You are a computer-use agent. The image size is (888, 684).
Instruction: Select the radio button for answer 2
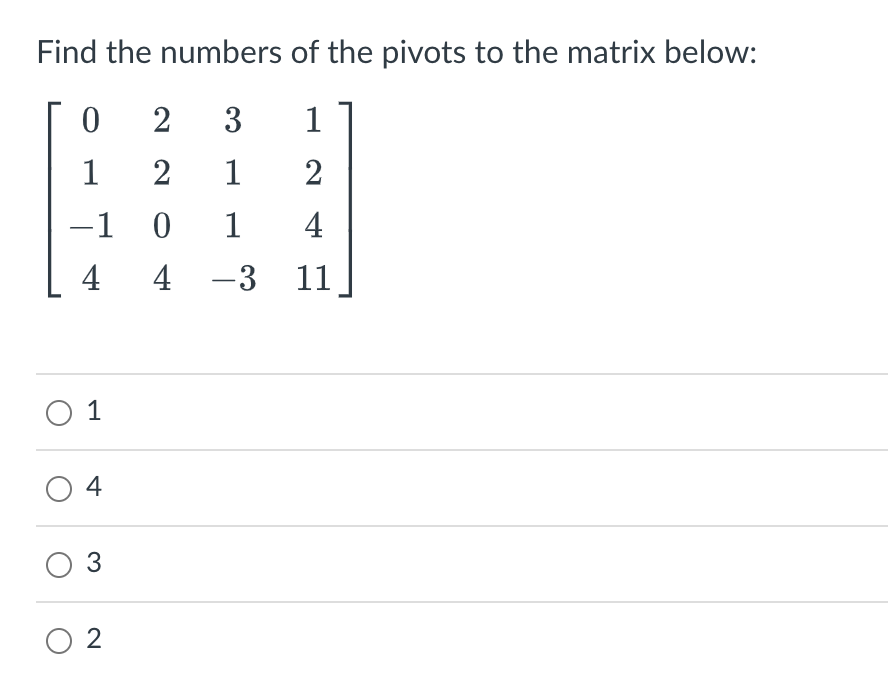(x=60, y=640)
